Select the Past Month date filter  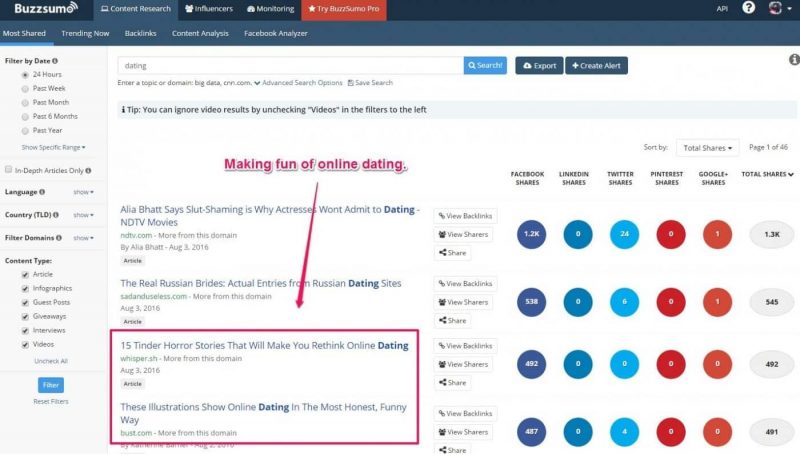25,103
